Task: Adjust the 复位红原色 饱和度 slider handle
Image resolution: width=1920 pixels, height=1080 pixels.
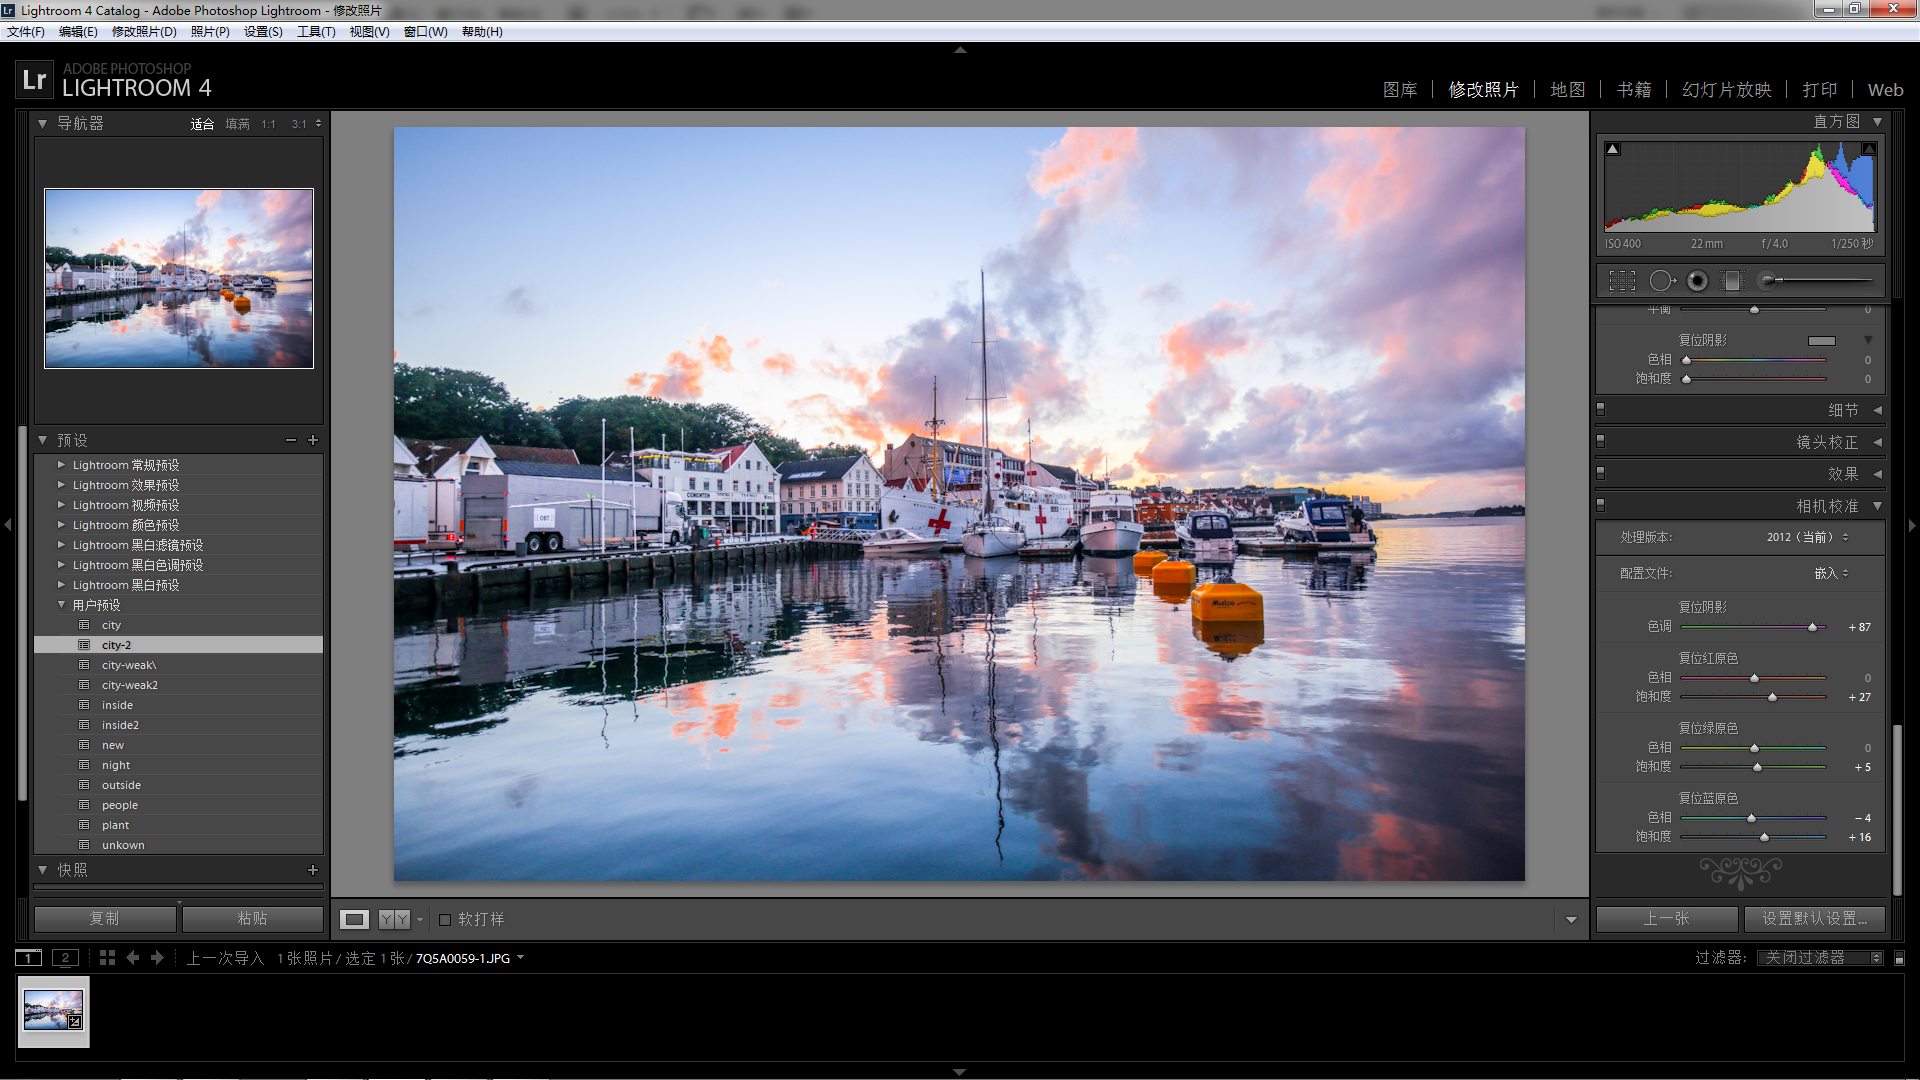Action: coord(1773,697)
